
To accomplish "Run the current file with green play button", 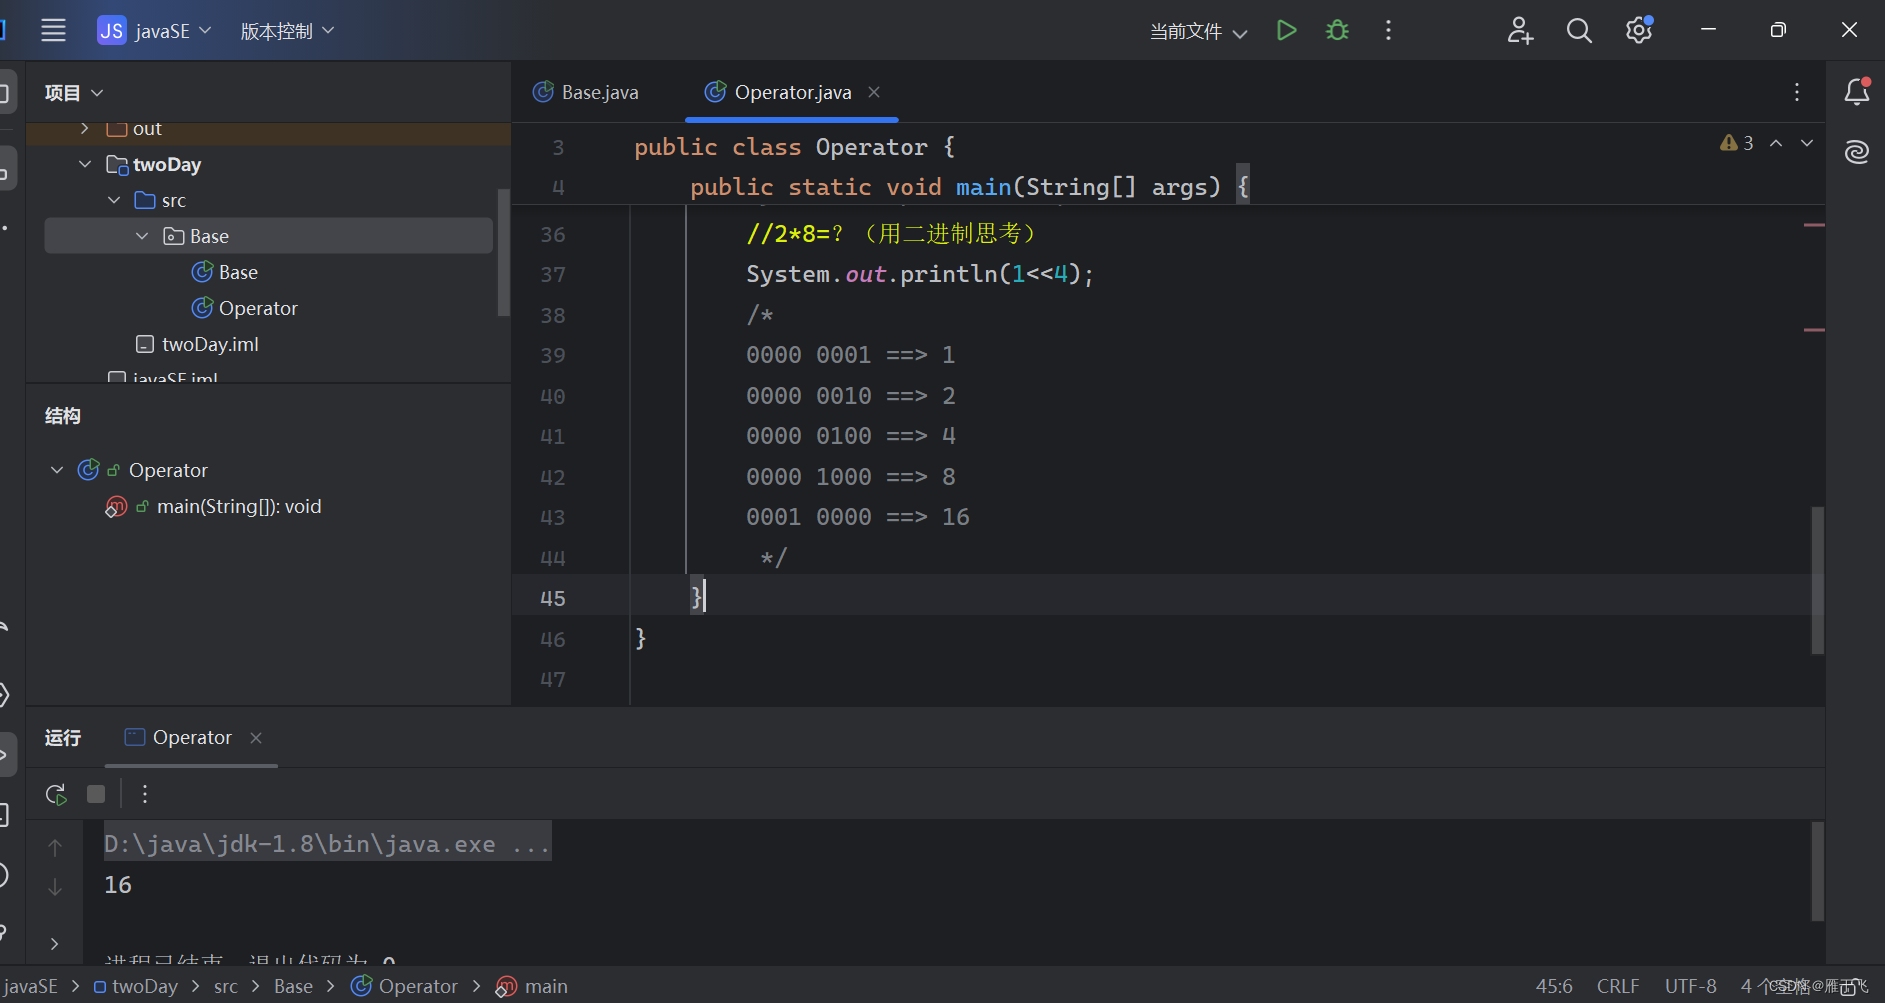I will point(1287,30).
